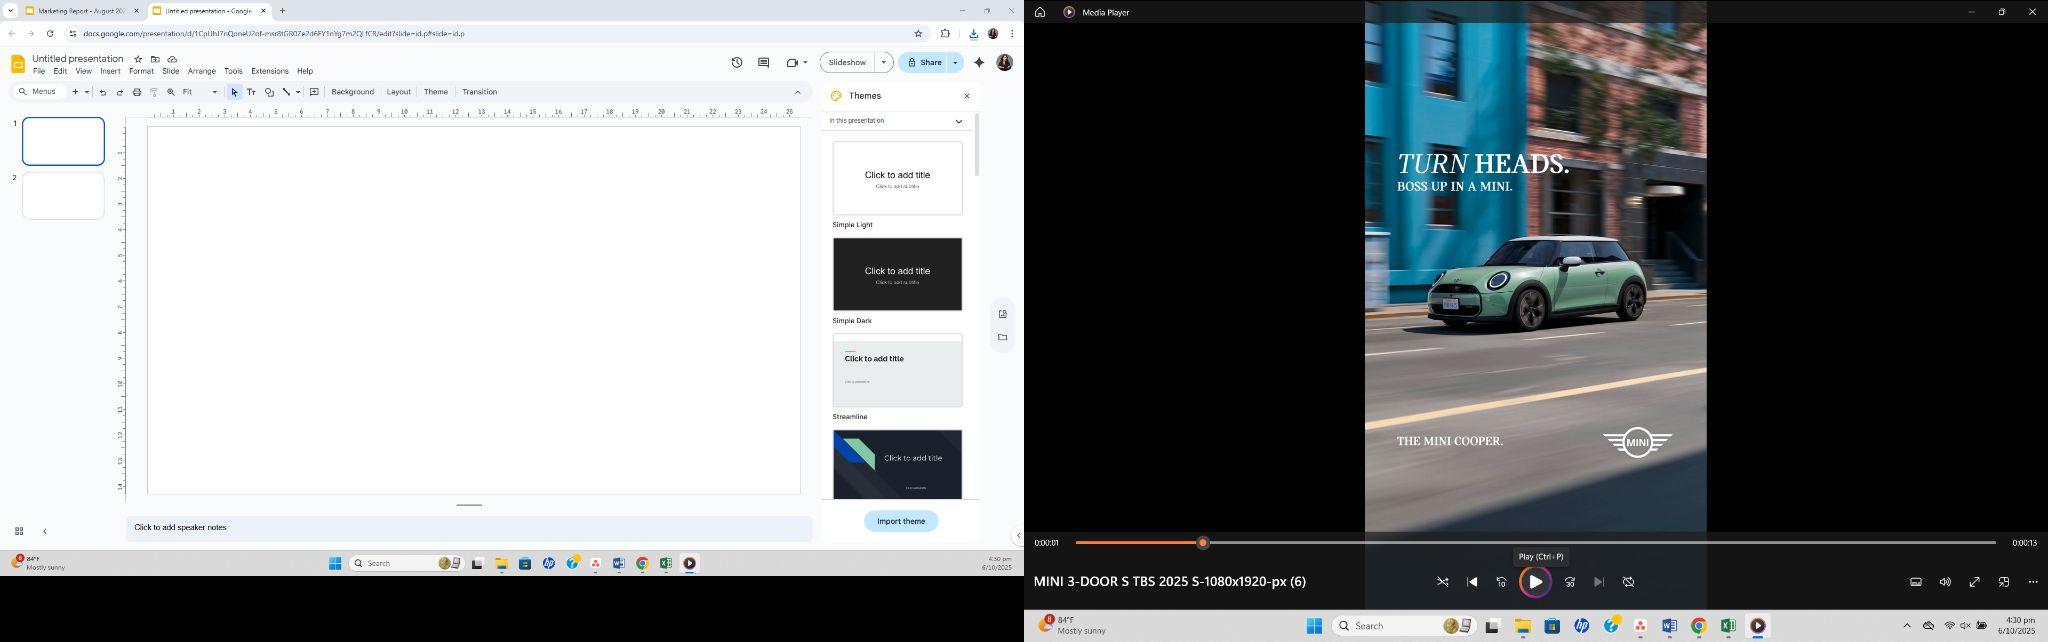Open Media Player volume control
The height and width of the screenshot is (642, 2048).
pos(1945,582)
